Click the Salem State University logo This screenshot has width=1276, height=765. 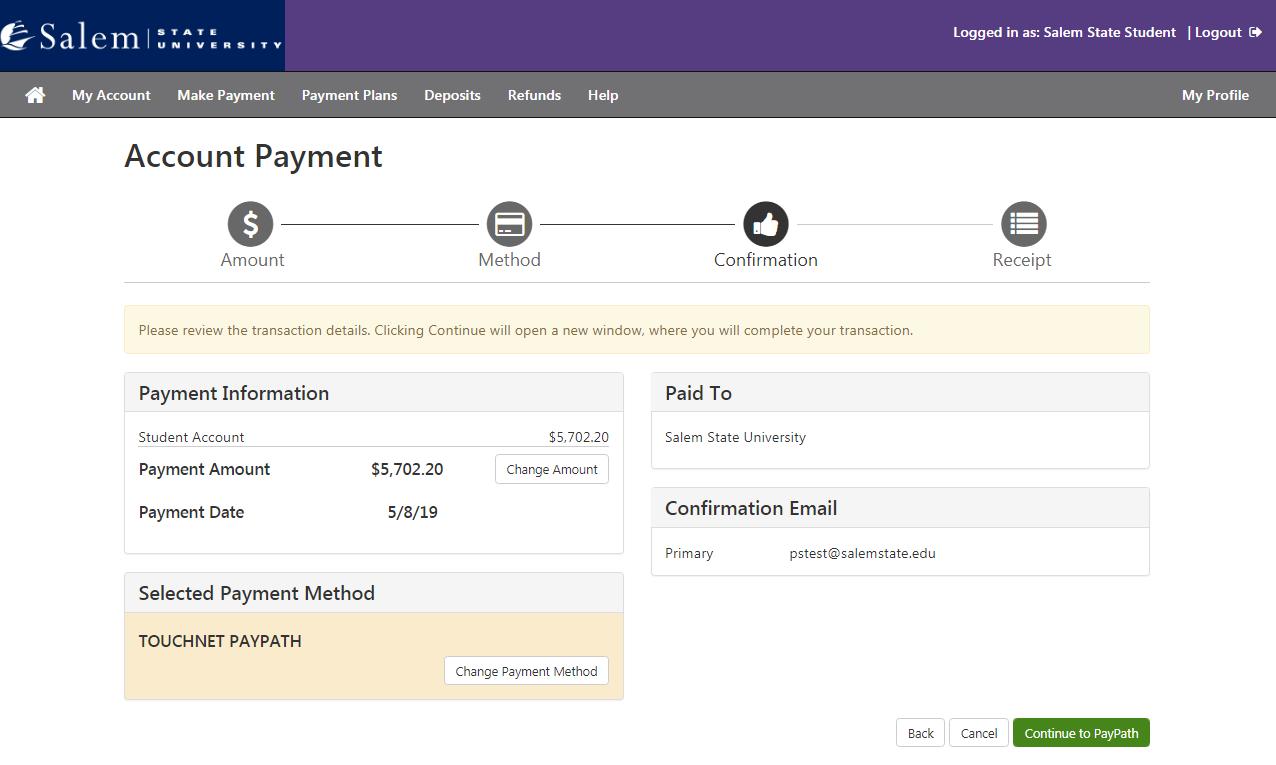[142, 36]
